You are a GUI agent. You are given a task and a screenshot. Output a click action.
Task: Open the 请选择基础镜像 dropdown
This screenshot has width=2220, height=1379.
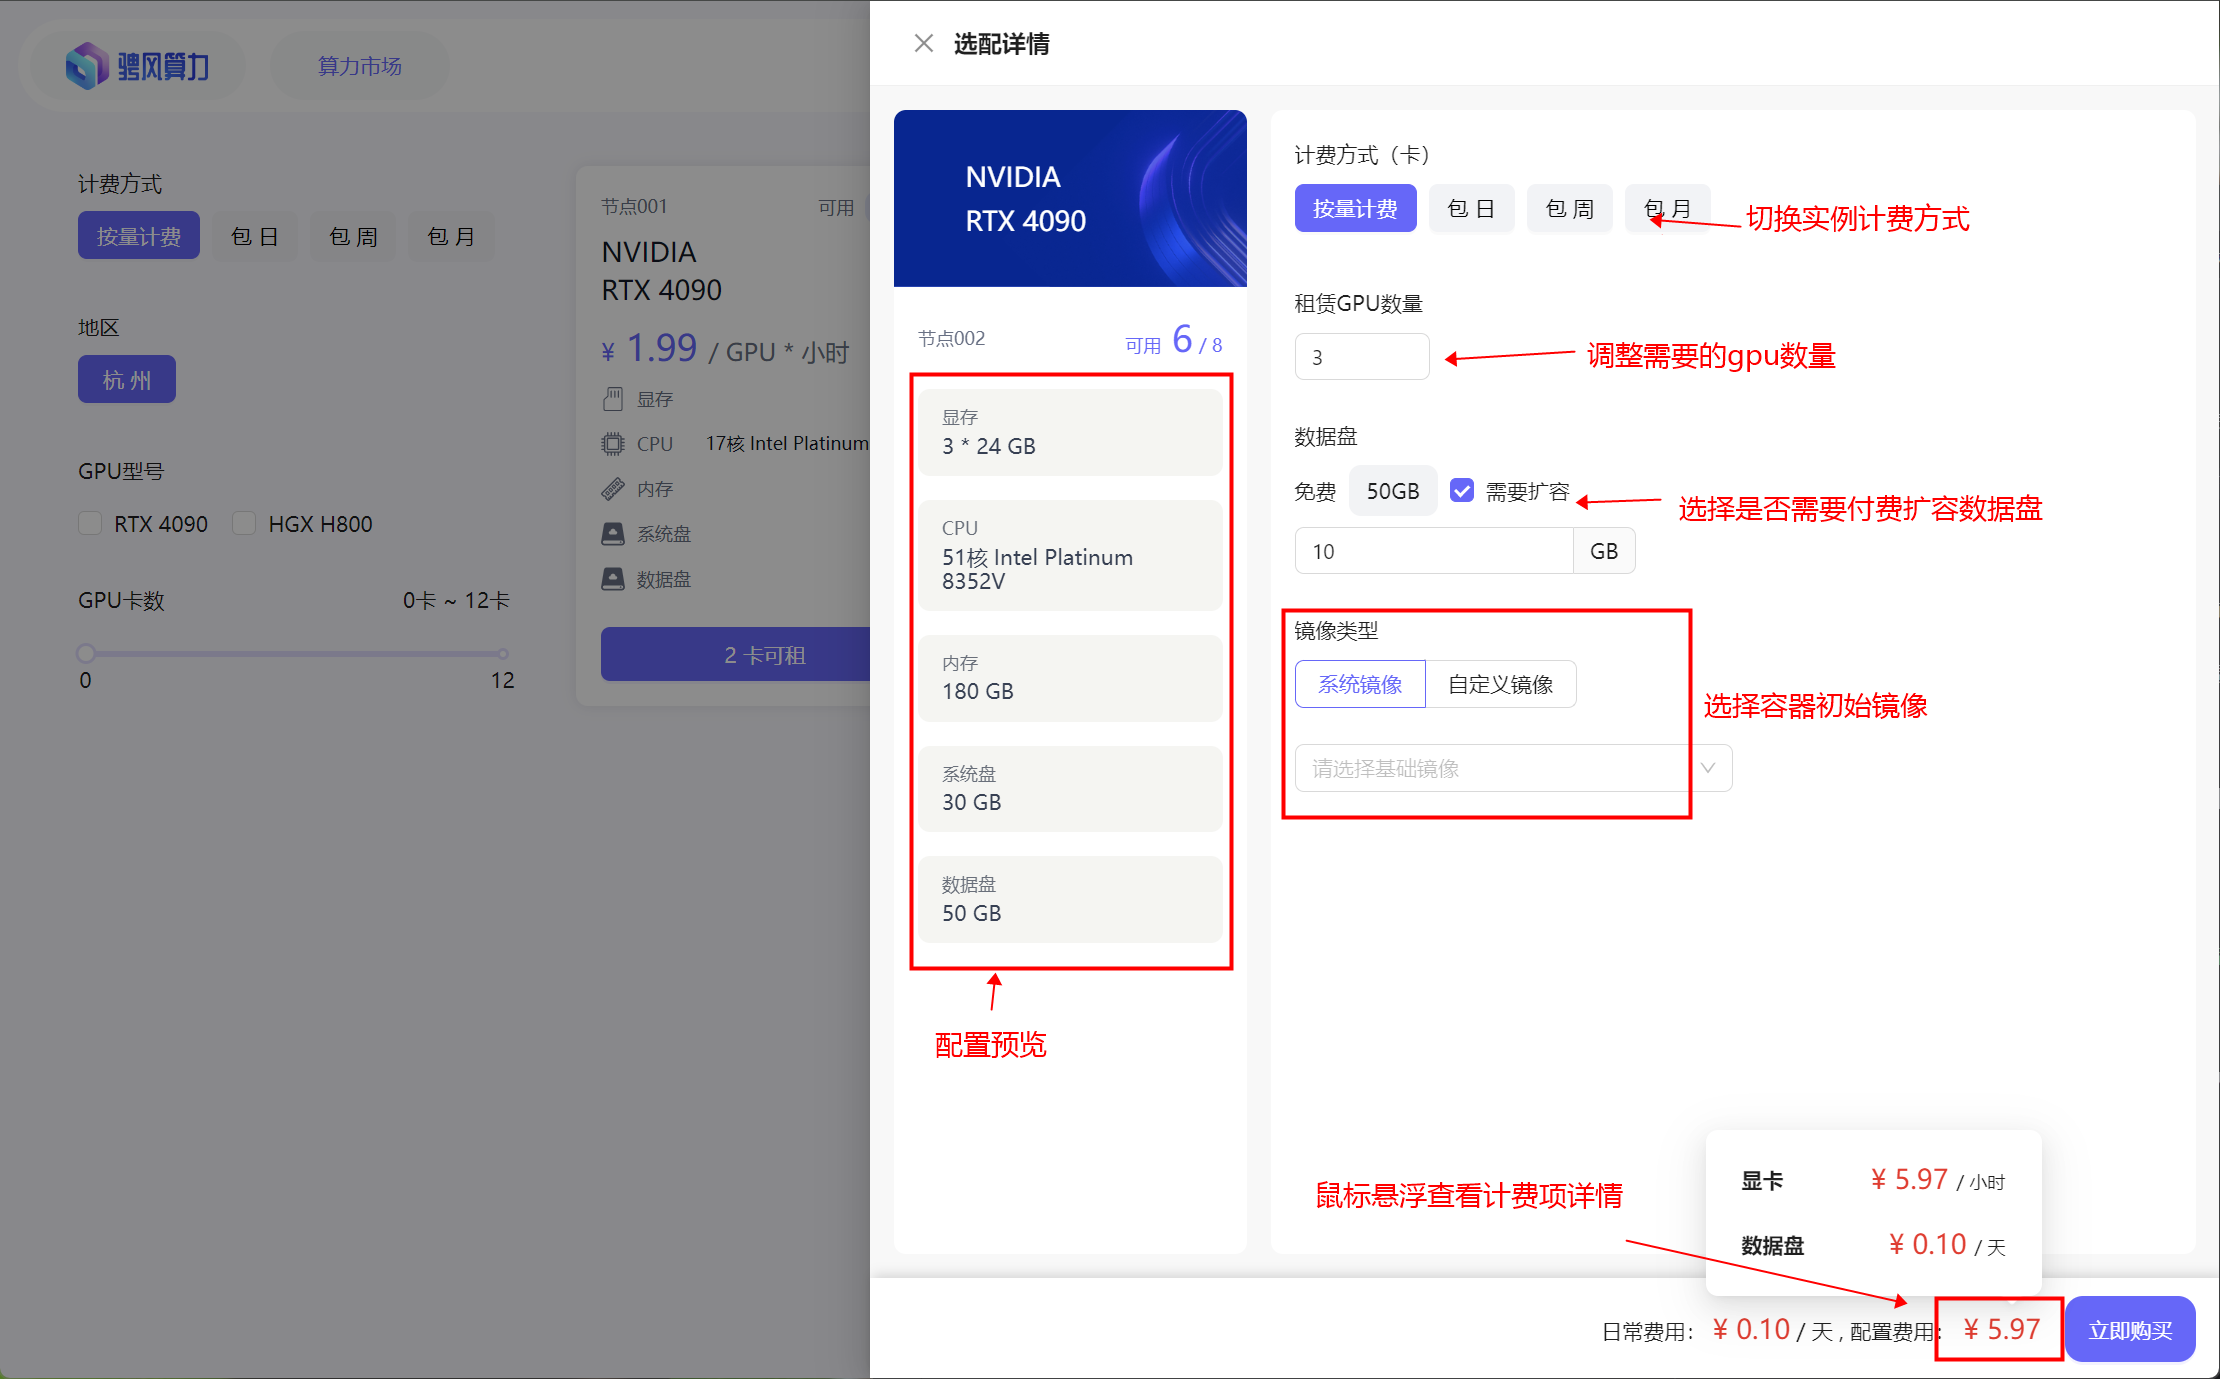1513,768
